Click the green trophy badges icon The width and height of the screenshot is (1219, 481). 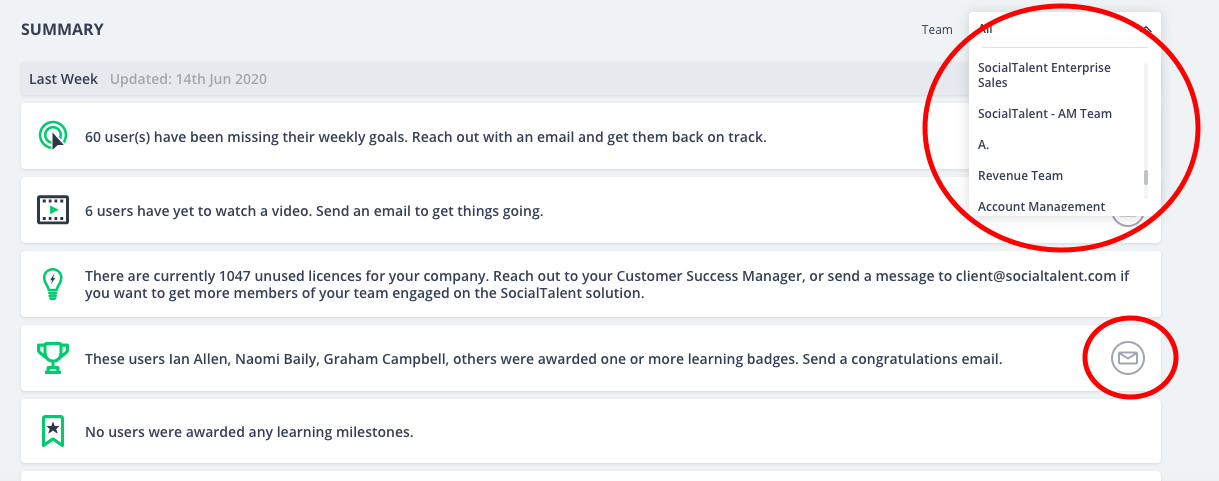click(x=52, y=357)
